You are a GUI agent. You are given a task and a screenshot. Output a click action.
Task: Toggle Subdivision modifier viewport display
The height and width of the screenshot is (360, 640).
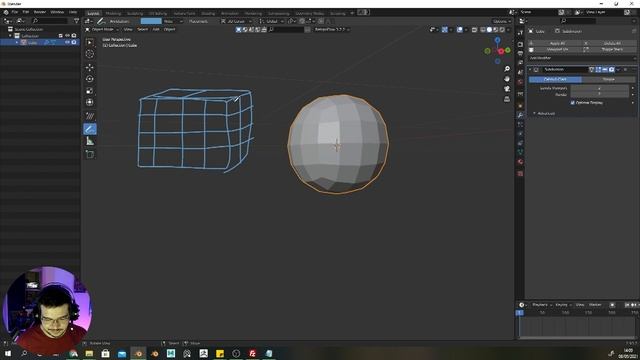[605, 70]
